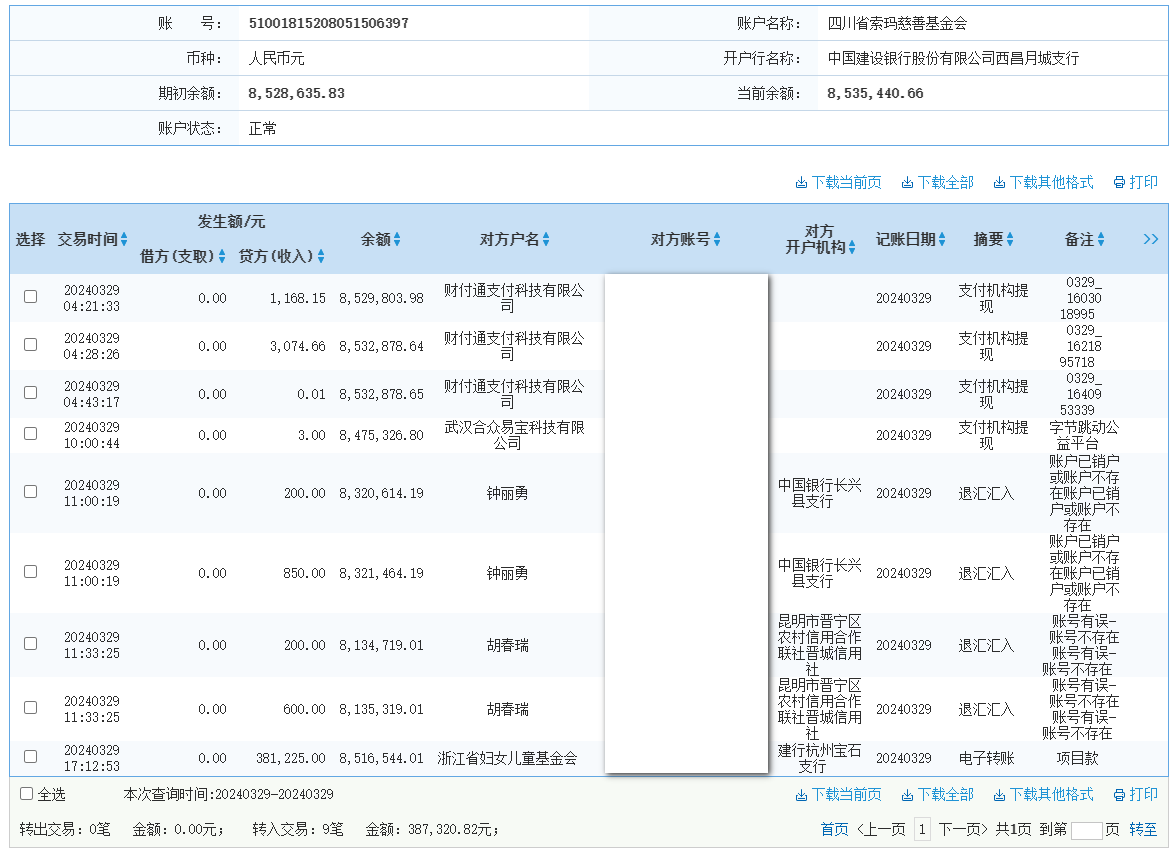Check the 04:43:17 transaction row

coord(31,392)
